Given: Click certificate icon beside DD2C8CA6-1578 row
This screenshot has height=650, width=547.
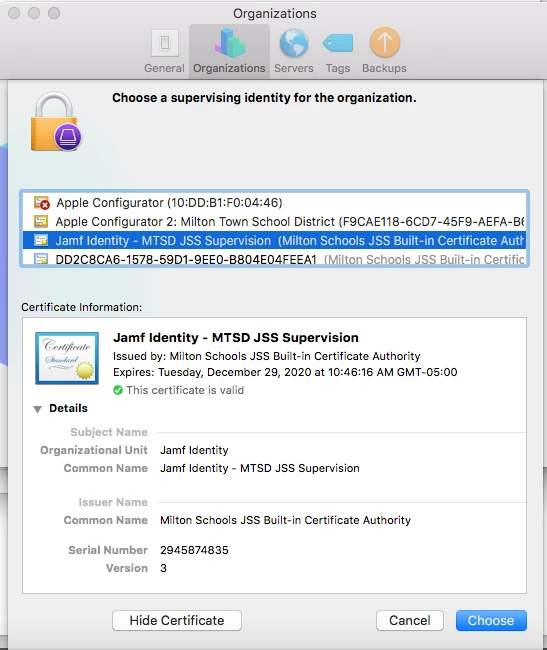Looking at the screenshot, I should 41,260.
